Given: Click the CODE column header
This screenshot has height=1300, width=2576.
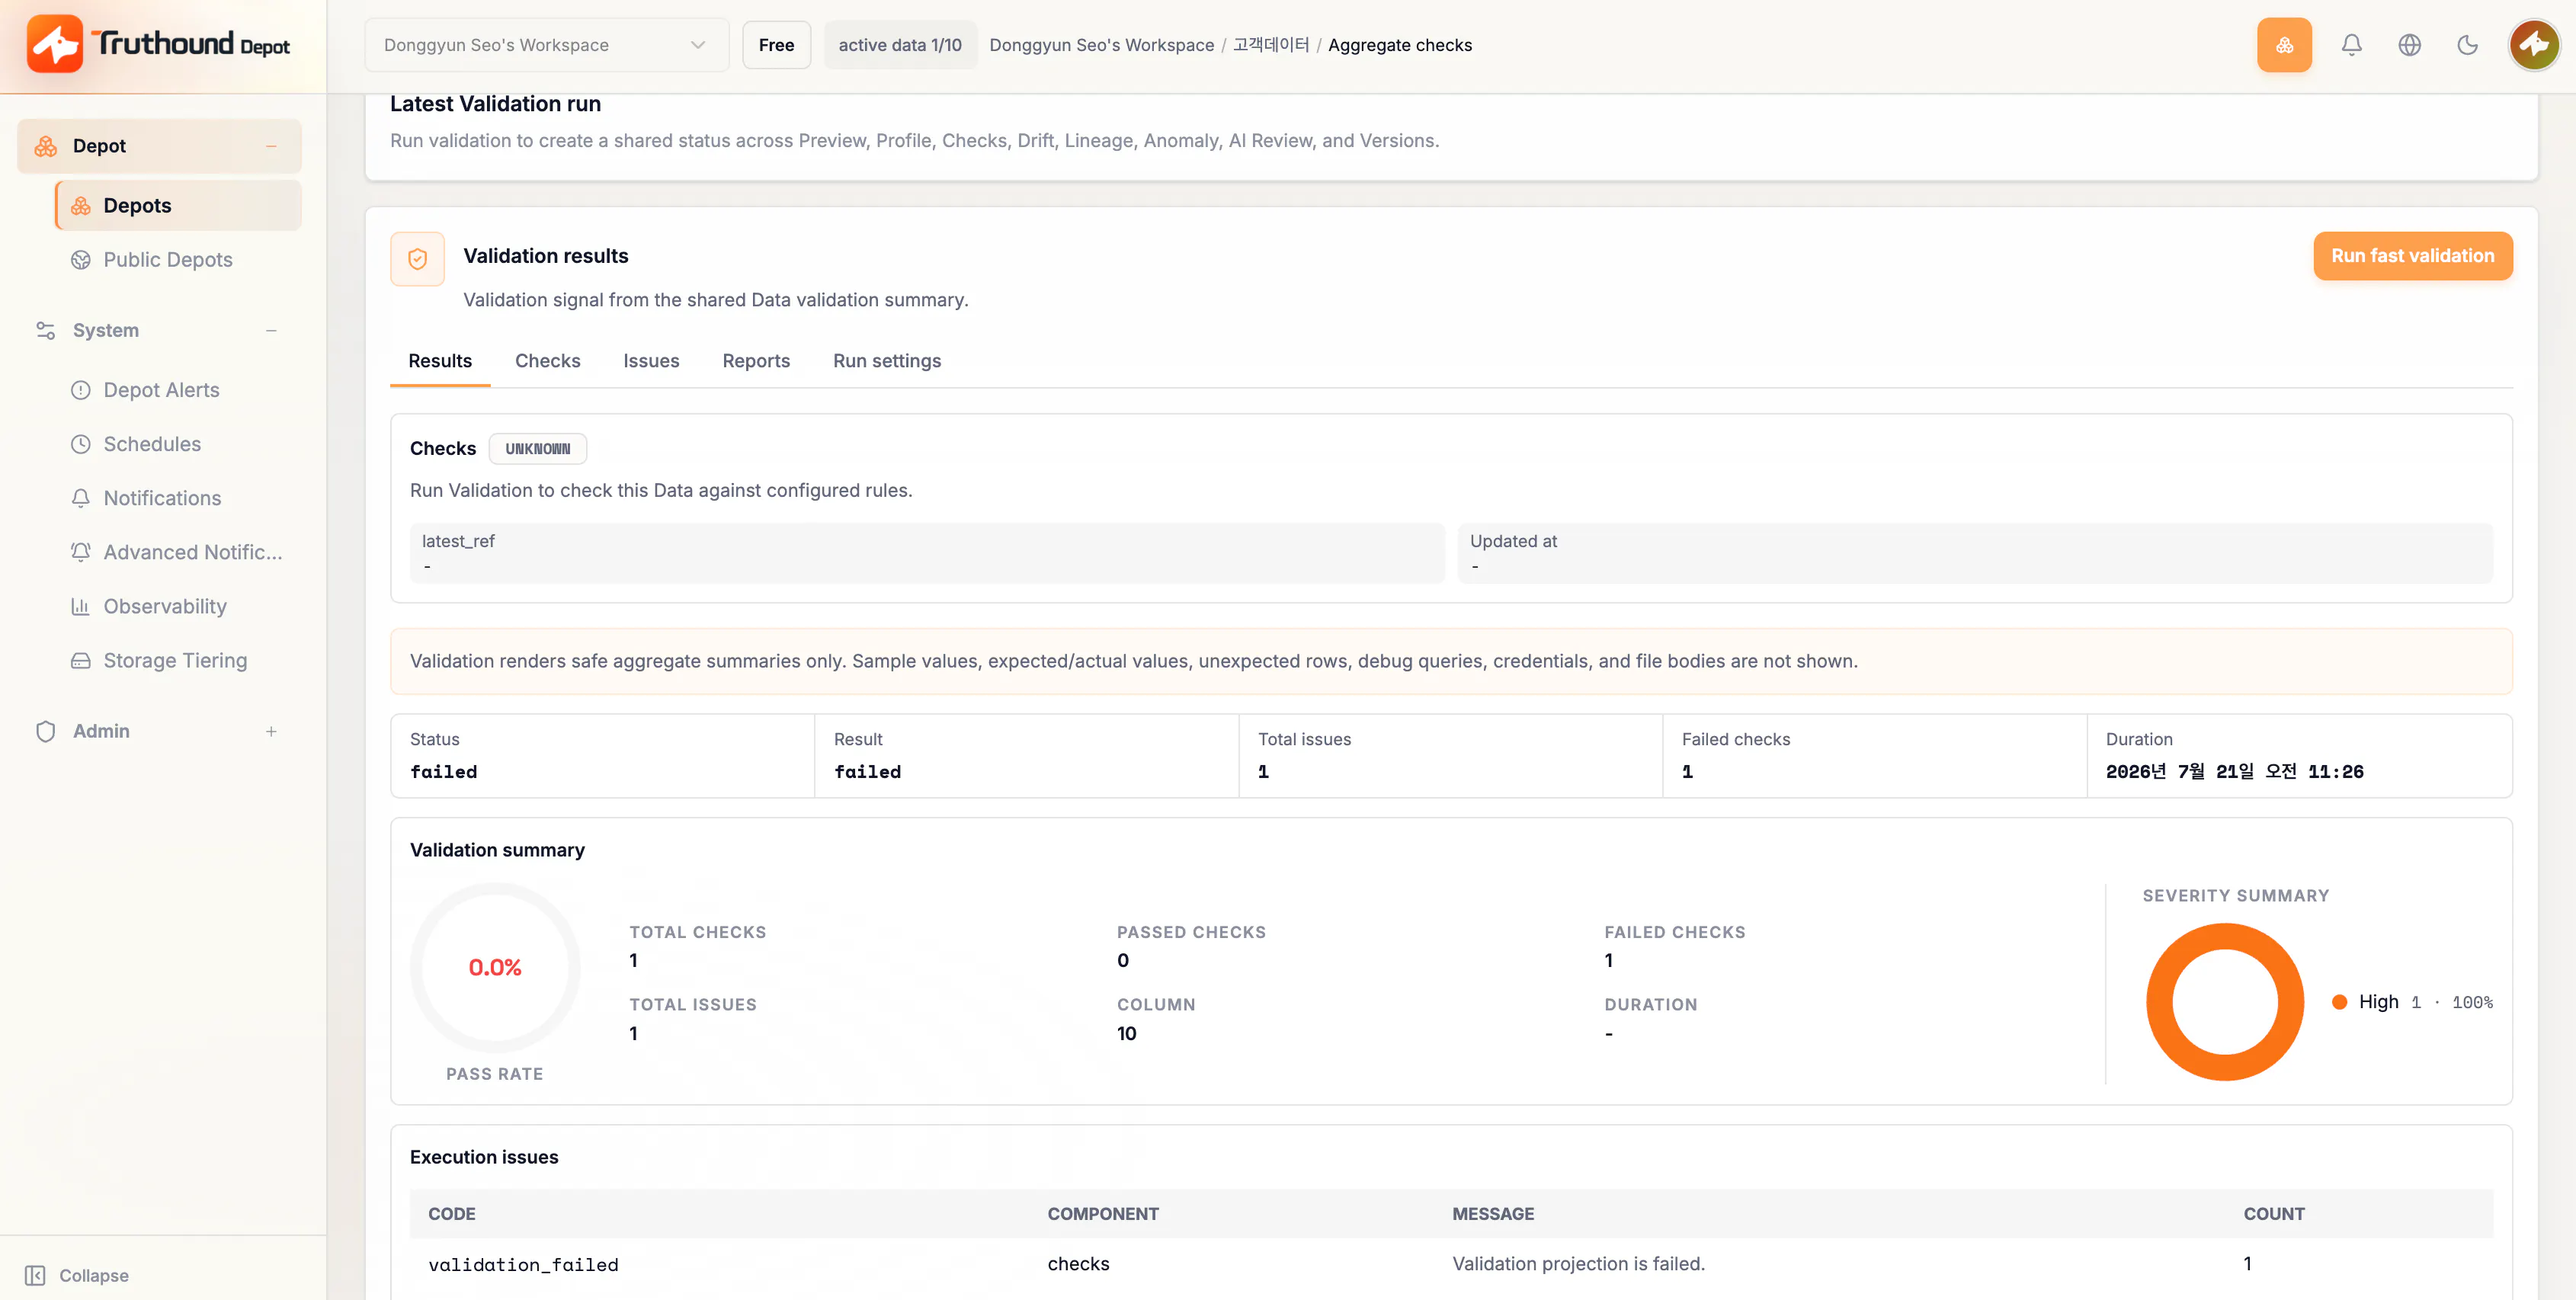Looking at the screenshot, I should [x=451, y=1214].
